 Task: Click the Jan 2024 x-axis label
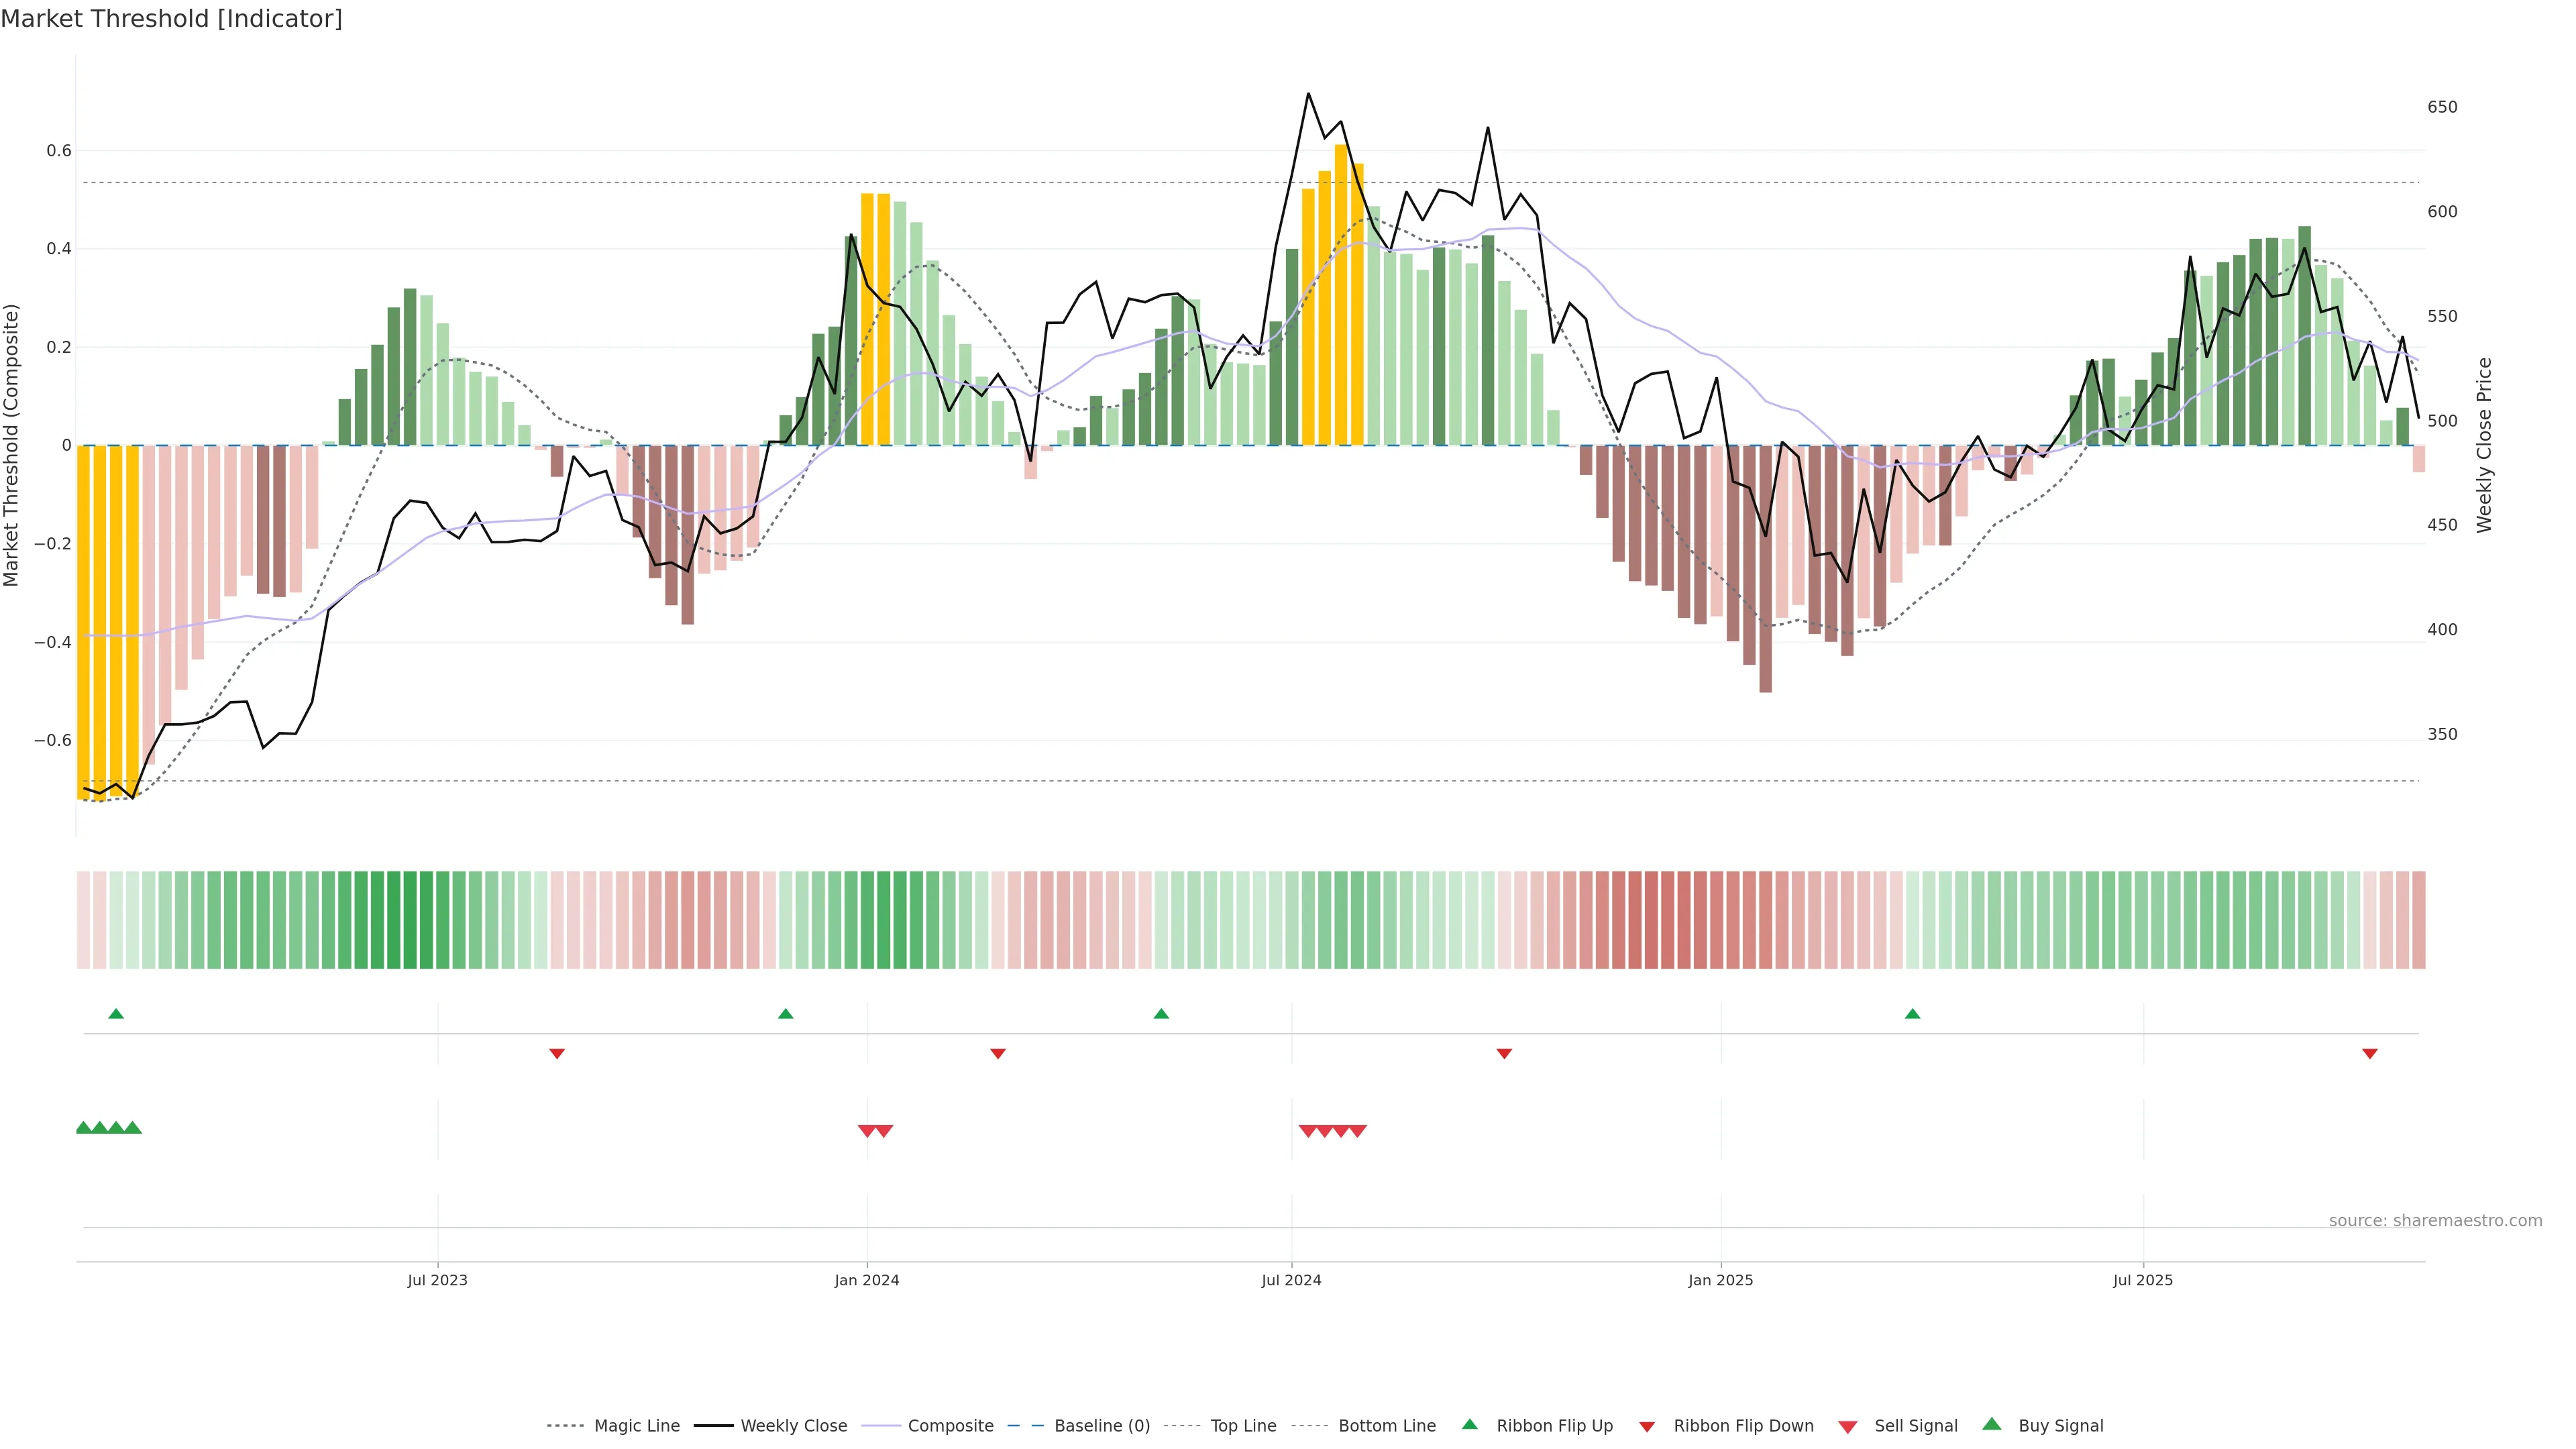click(867, 1280)
